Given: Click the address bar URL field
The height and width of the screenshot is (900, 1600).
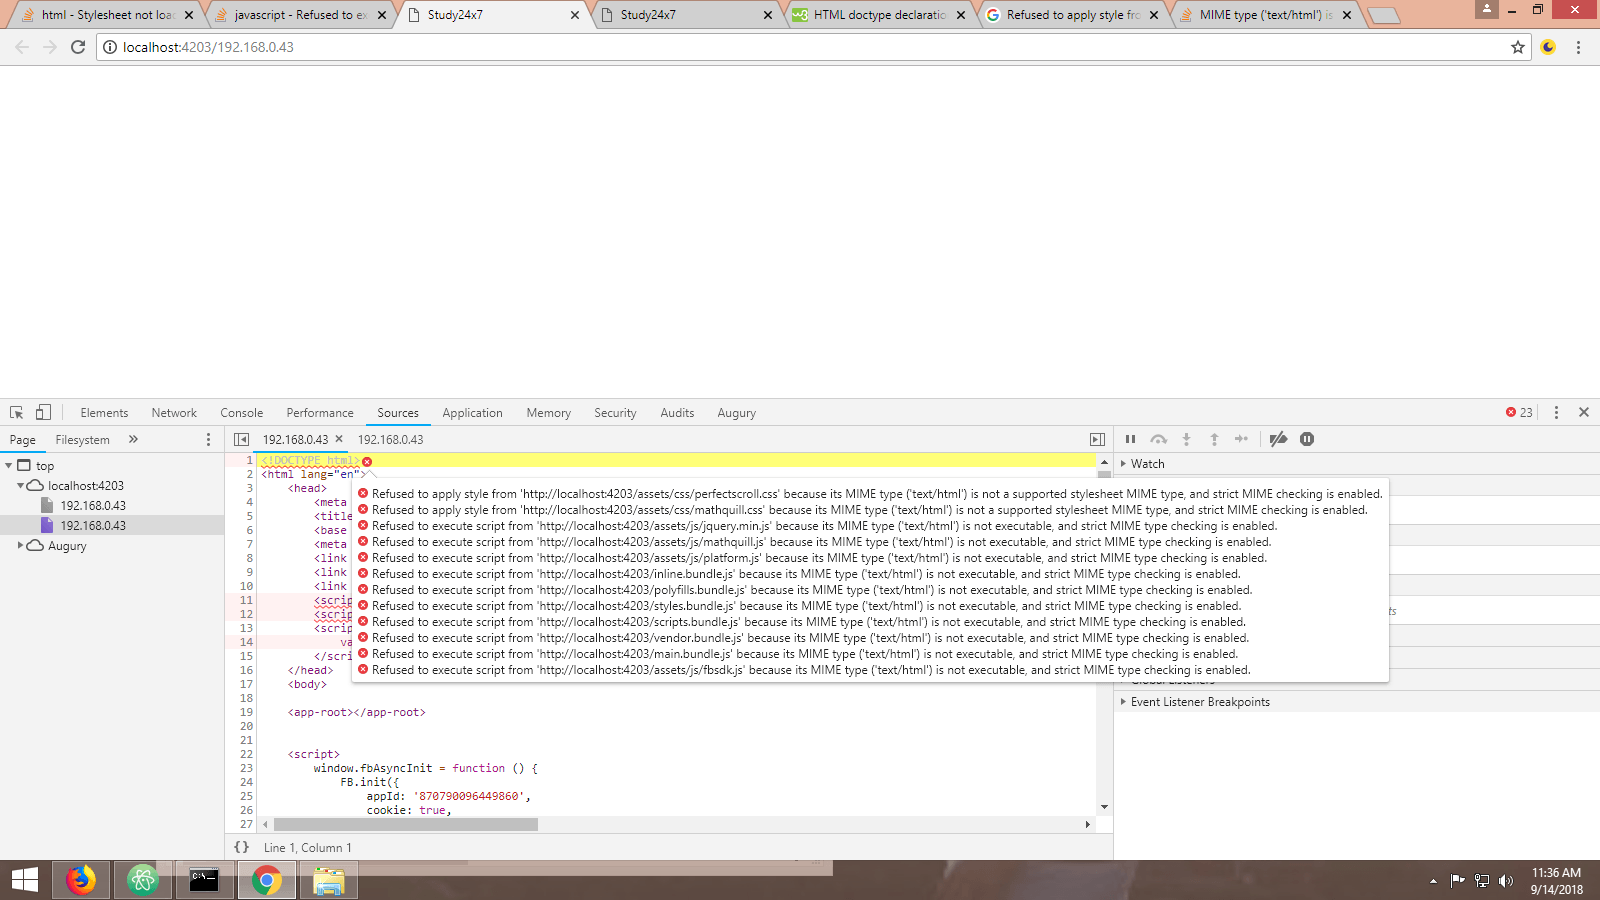Looking at the screenshot, I should pyautogui.click(x=800, y=47).
